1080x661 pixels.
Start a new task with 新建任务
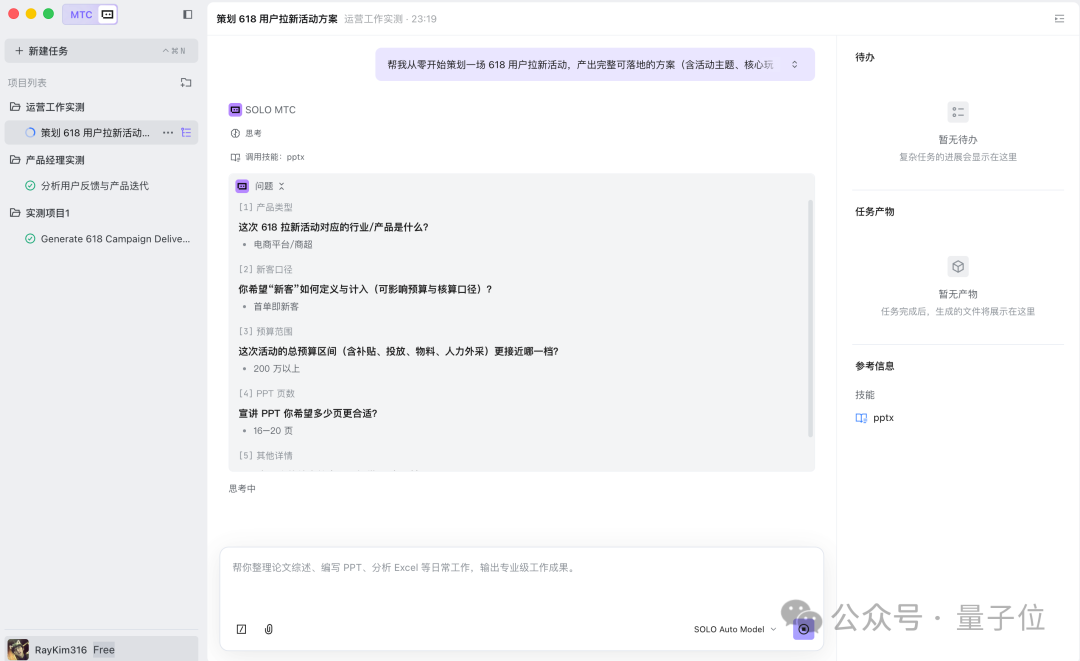[x=101, y=51]
